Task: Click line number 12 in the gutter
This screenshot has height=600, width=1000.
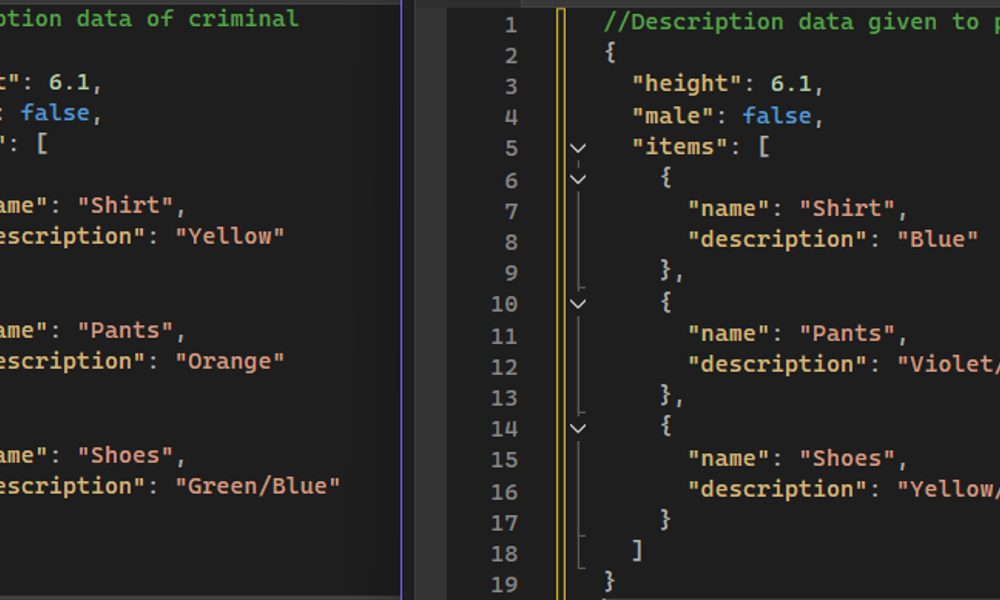Action: pos(505,366)
